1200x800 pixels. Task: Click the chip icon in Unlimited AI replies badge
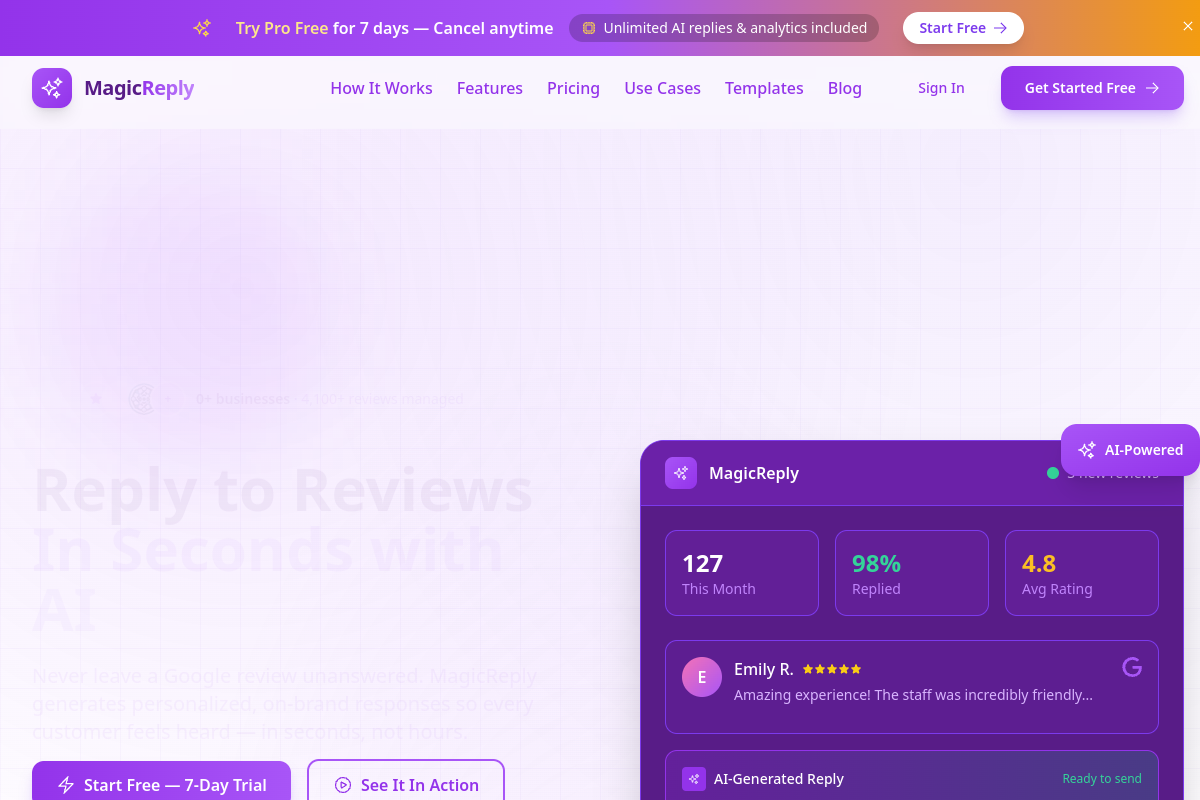pyautogui.click(x=589, y=28)
